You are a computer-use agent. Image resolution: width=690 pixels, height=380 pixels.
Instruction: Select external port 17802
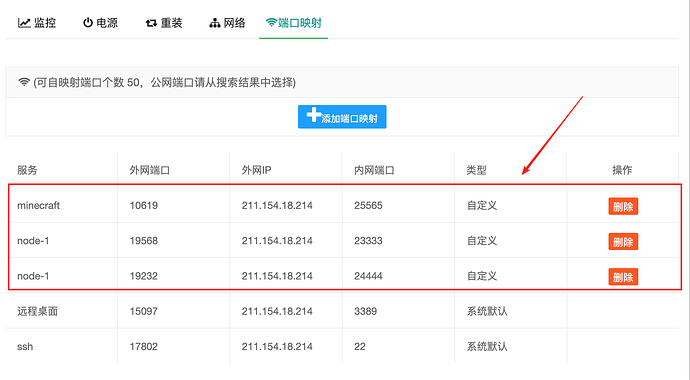(x=143, y=346)
